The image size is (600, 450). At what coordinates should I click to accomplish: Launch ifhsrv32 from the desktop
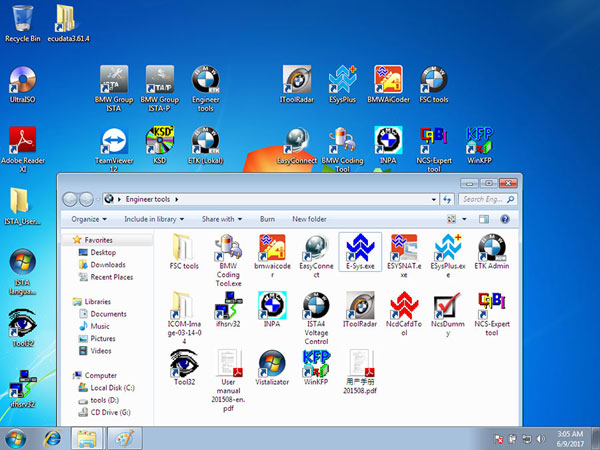point(22,388)
